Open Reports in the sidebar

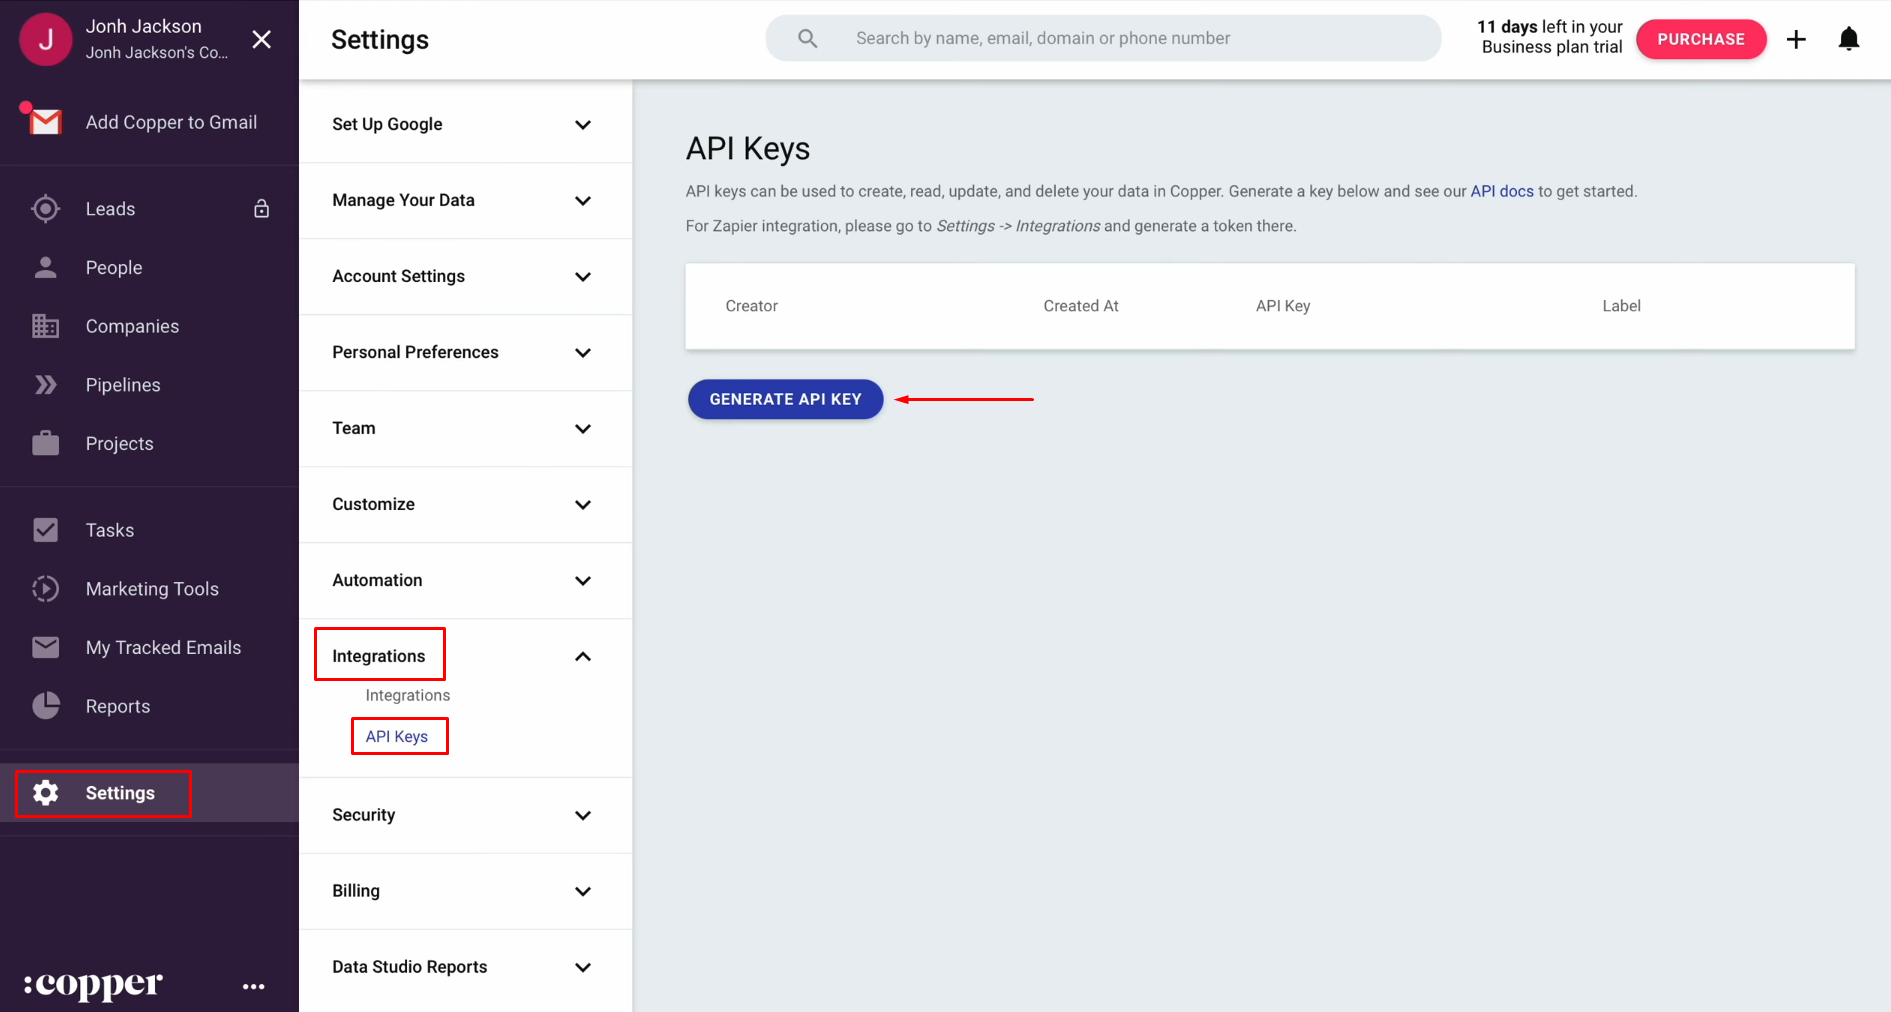tap(118, 706)
